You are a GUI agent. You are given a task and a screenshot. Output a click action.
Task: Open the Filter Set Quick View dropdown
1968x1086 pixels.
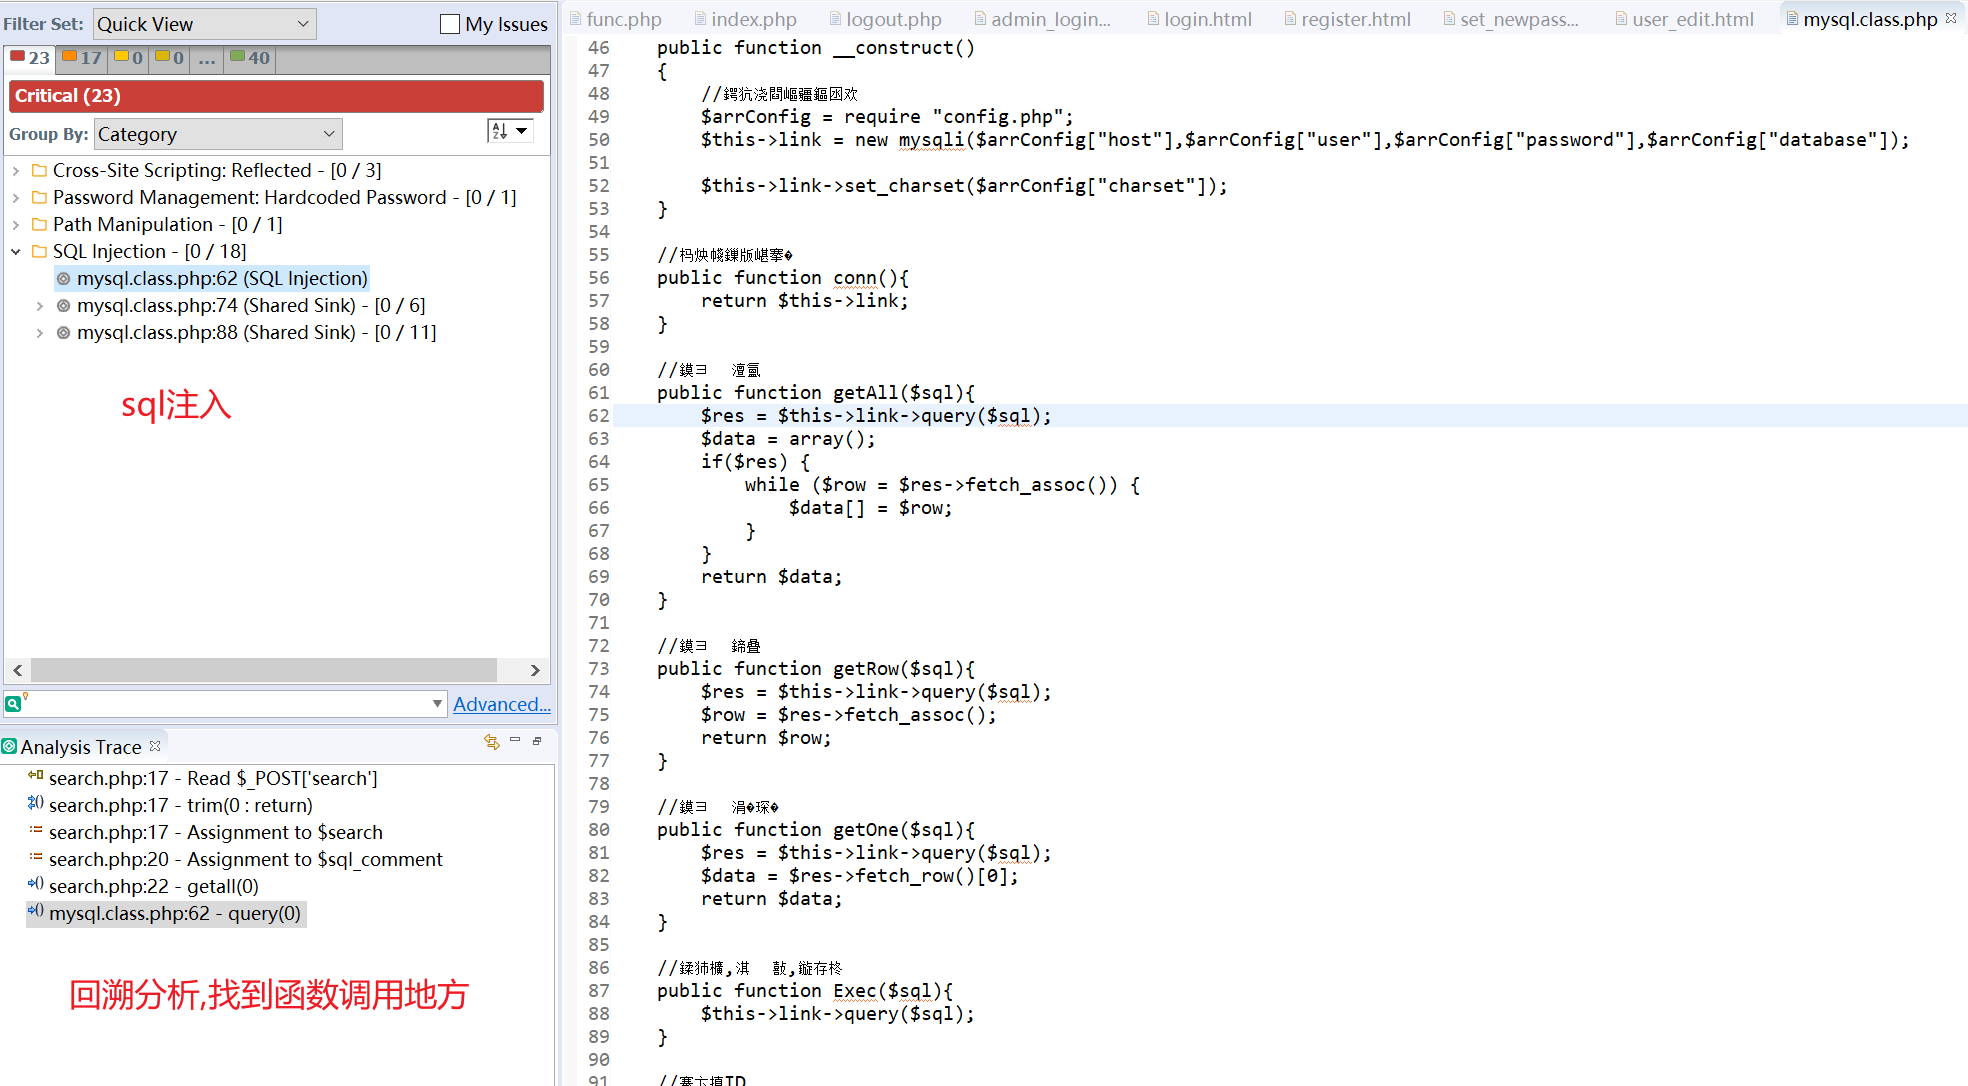tap(204, 24)
